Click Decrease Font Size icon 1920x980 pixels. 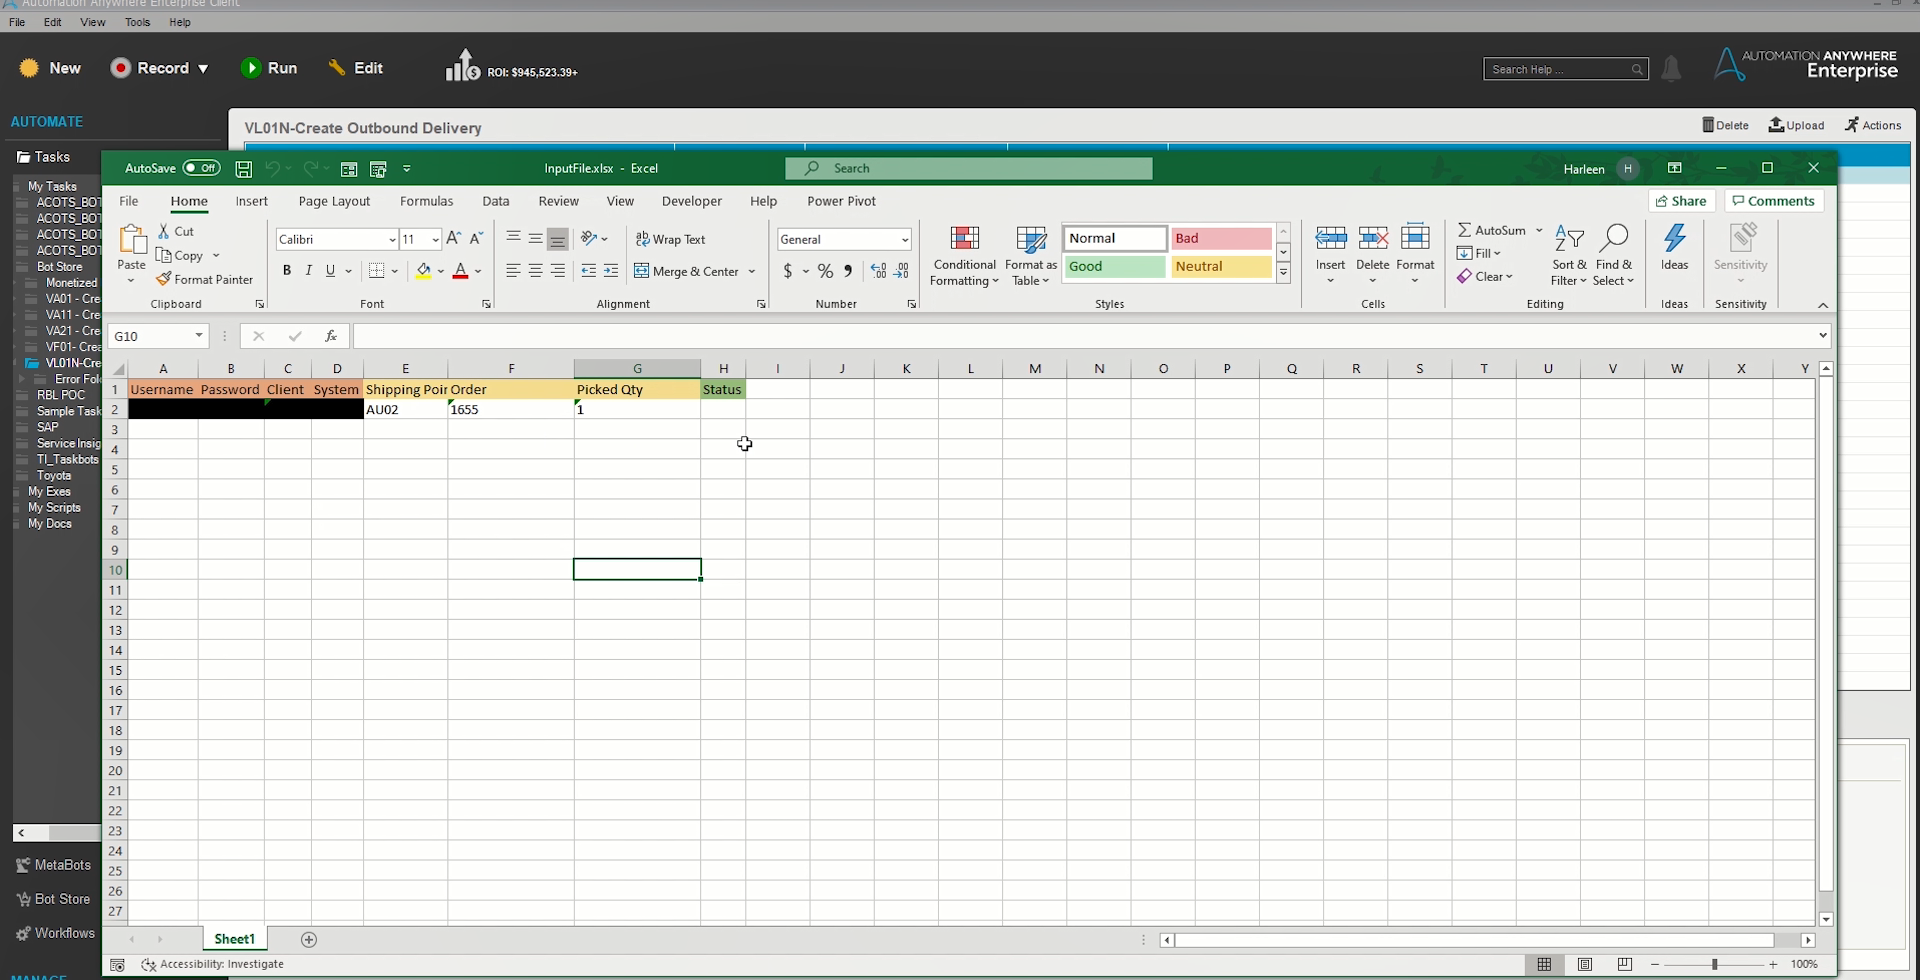pos(476,239)
